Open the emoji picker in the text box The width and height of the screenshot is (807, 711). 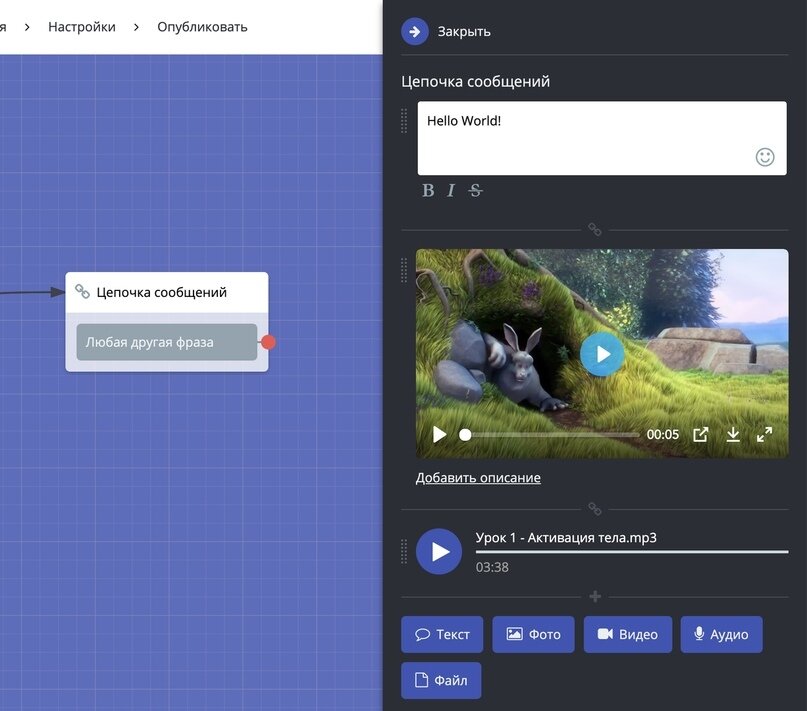[x=765, y=157]
